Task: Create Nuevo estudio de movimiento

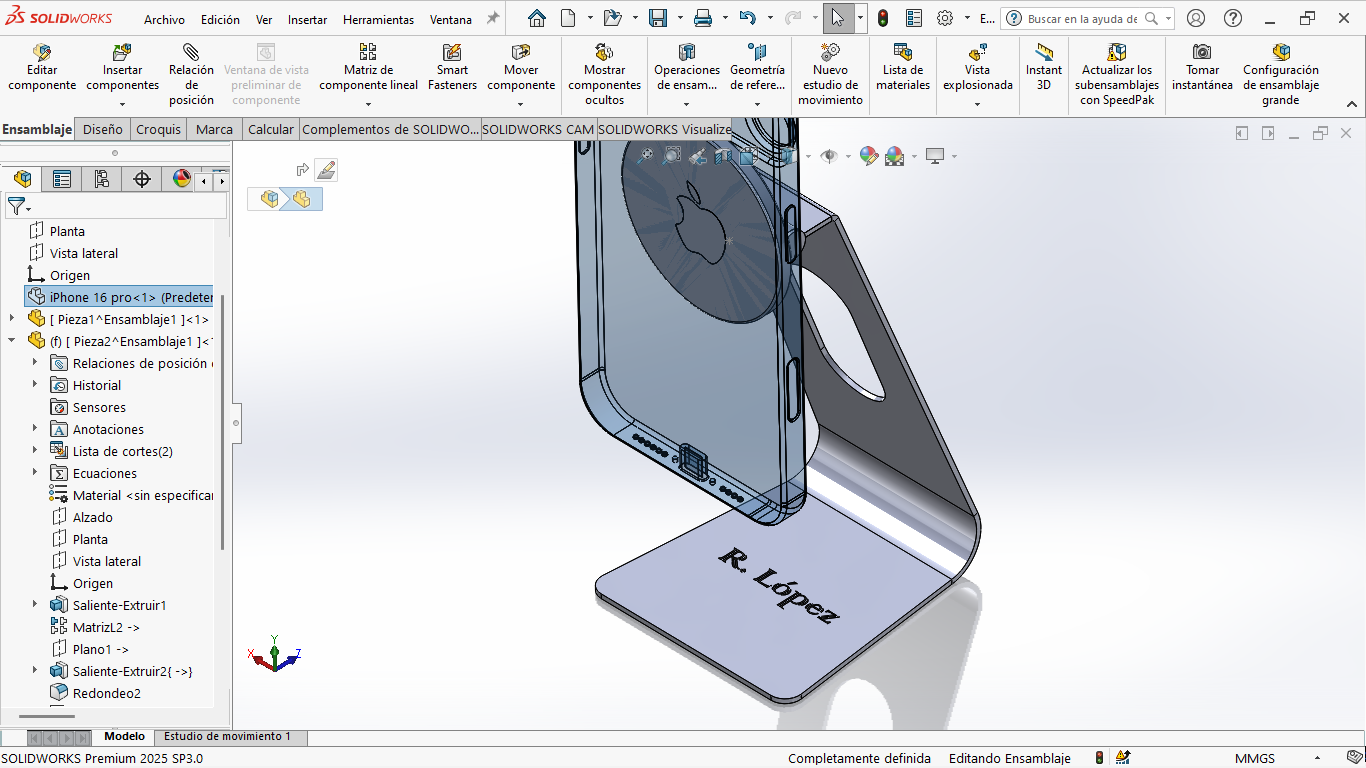Action: pos(830,74)
